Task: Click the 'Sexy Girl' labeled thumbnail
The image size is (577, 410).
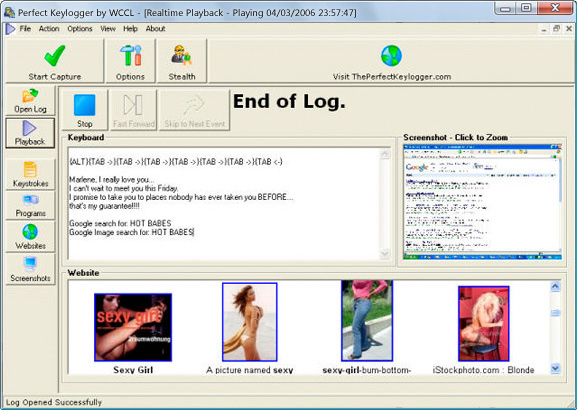Action: coord(133,327)
